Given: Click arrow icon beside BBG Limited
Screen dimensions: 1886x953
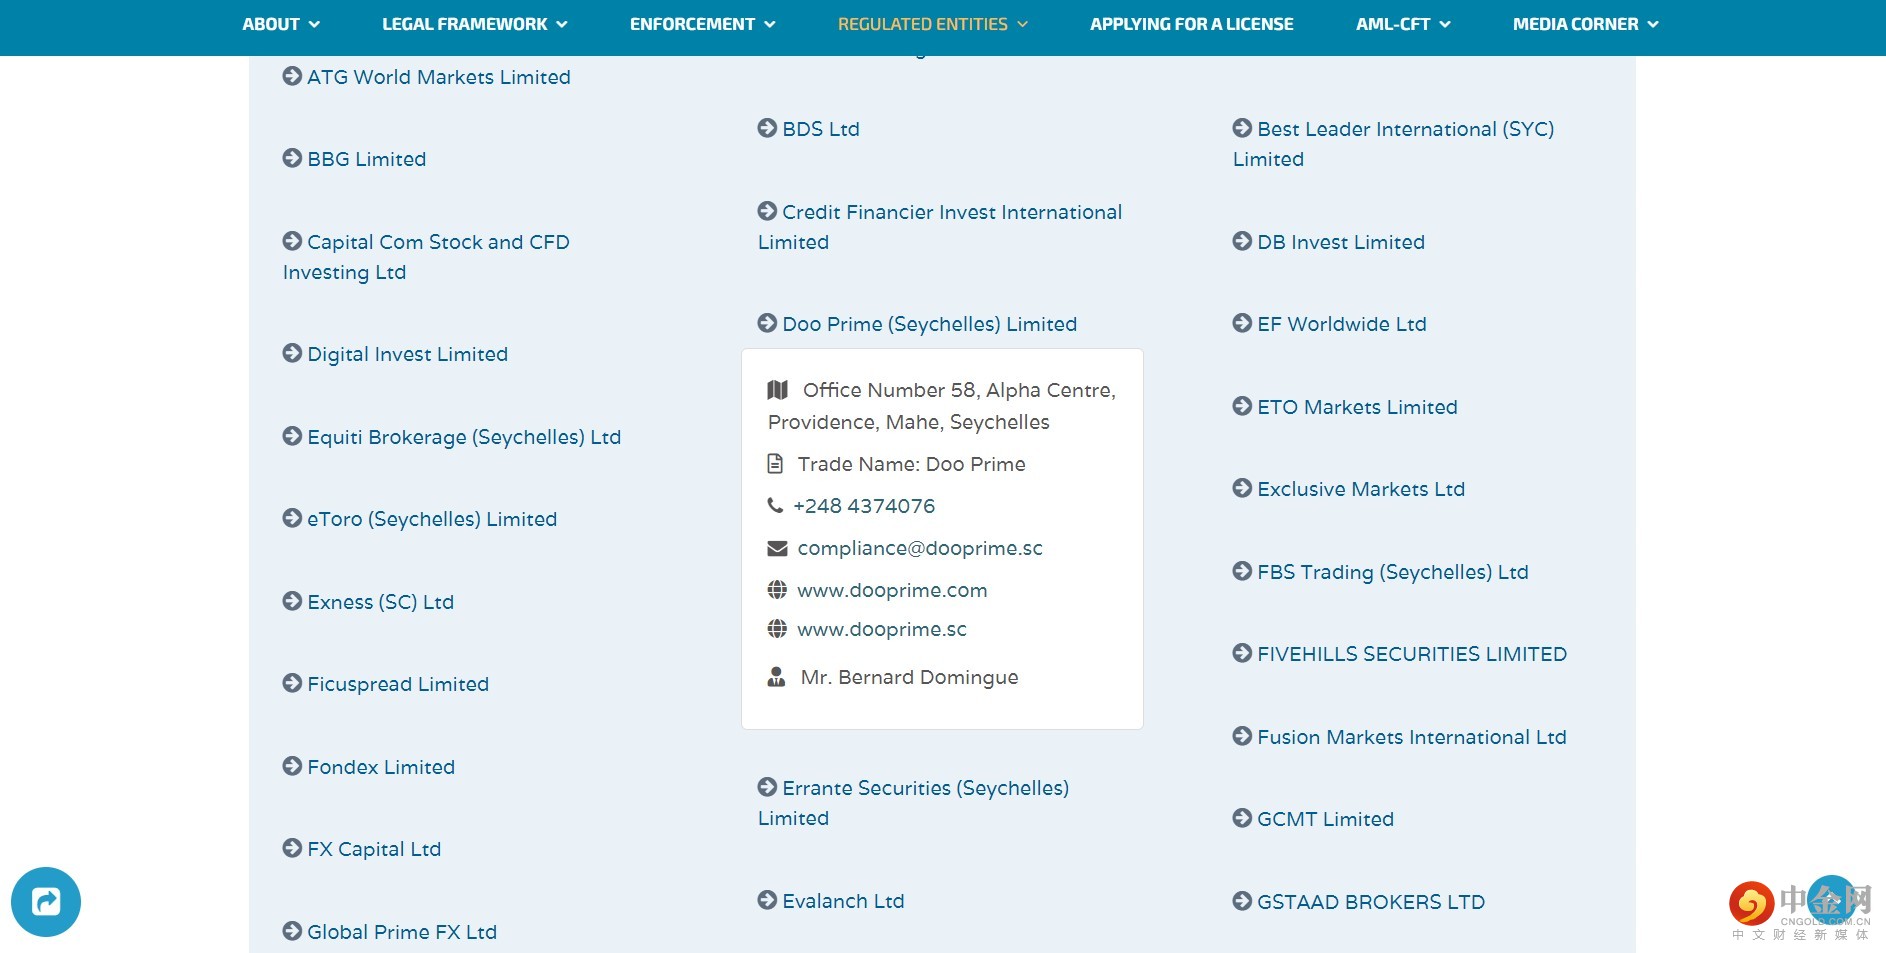Looking at the screenshot, I should (x=292, y=158).
